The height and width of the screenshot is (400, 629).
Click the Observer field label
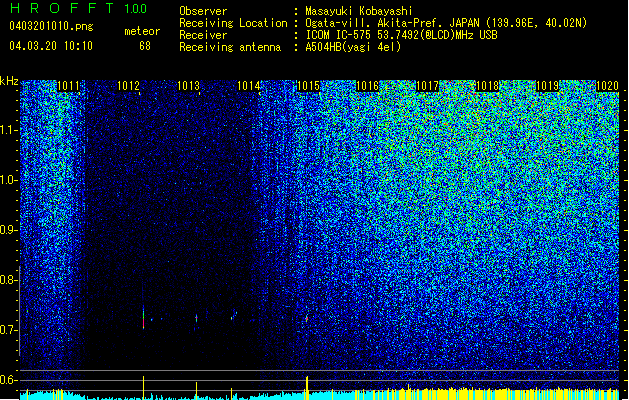(x=203, y=11)
